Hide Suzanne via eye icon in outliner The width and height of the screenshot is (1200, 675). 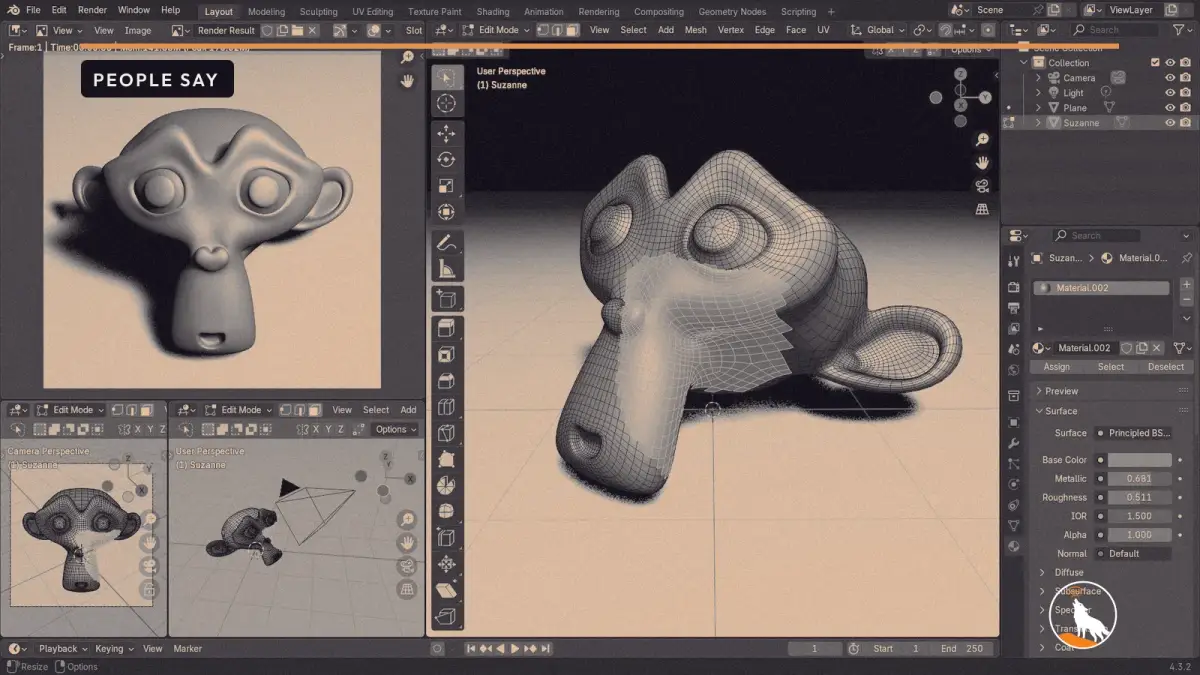[x=1170, y=123]
